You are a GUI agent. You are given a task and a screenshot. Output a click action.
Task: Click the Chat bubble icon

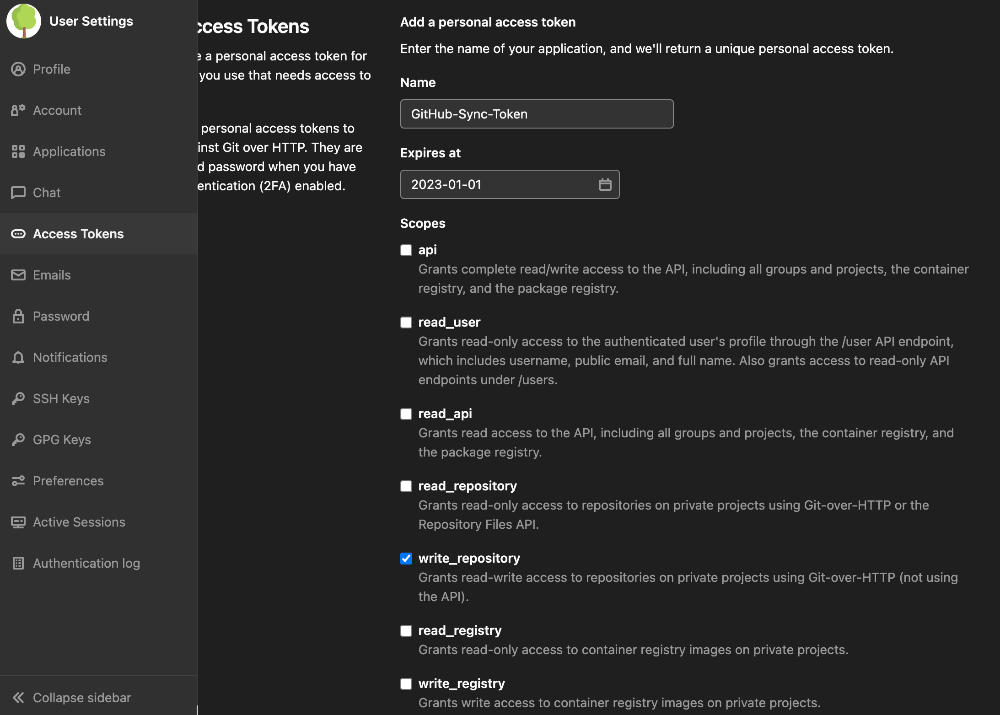point(18,193)
